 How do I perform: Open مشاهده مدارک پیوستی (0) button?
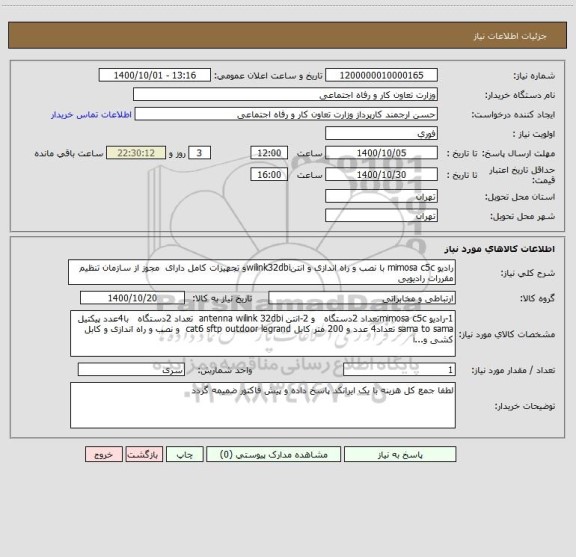[x=274, y=454]
